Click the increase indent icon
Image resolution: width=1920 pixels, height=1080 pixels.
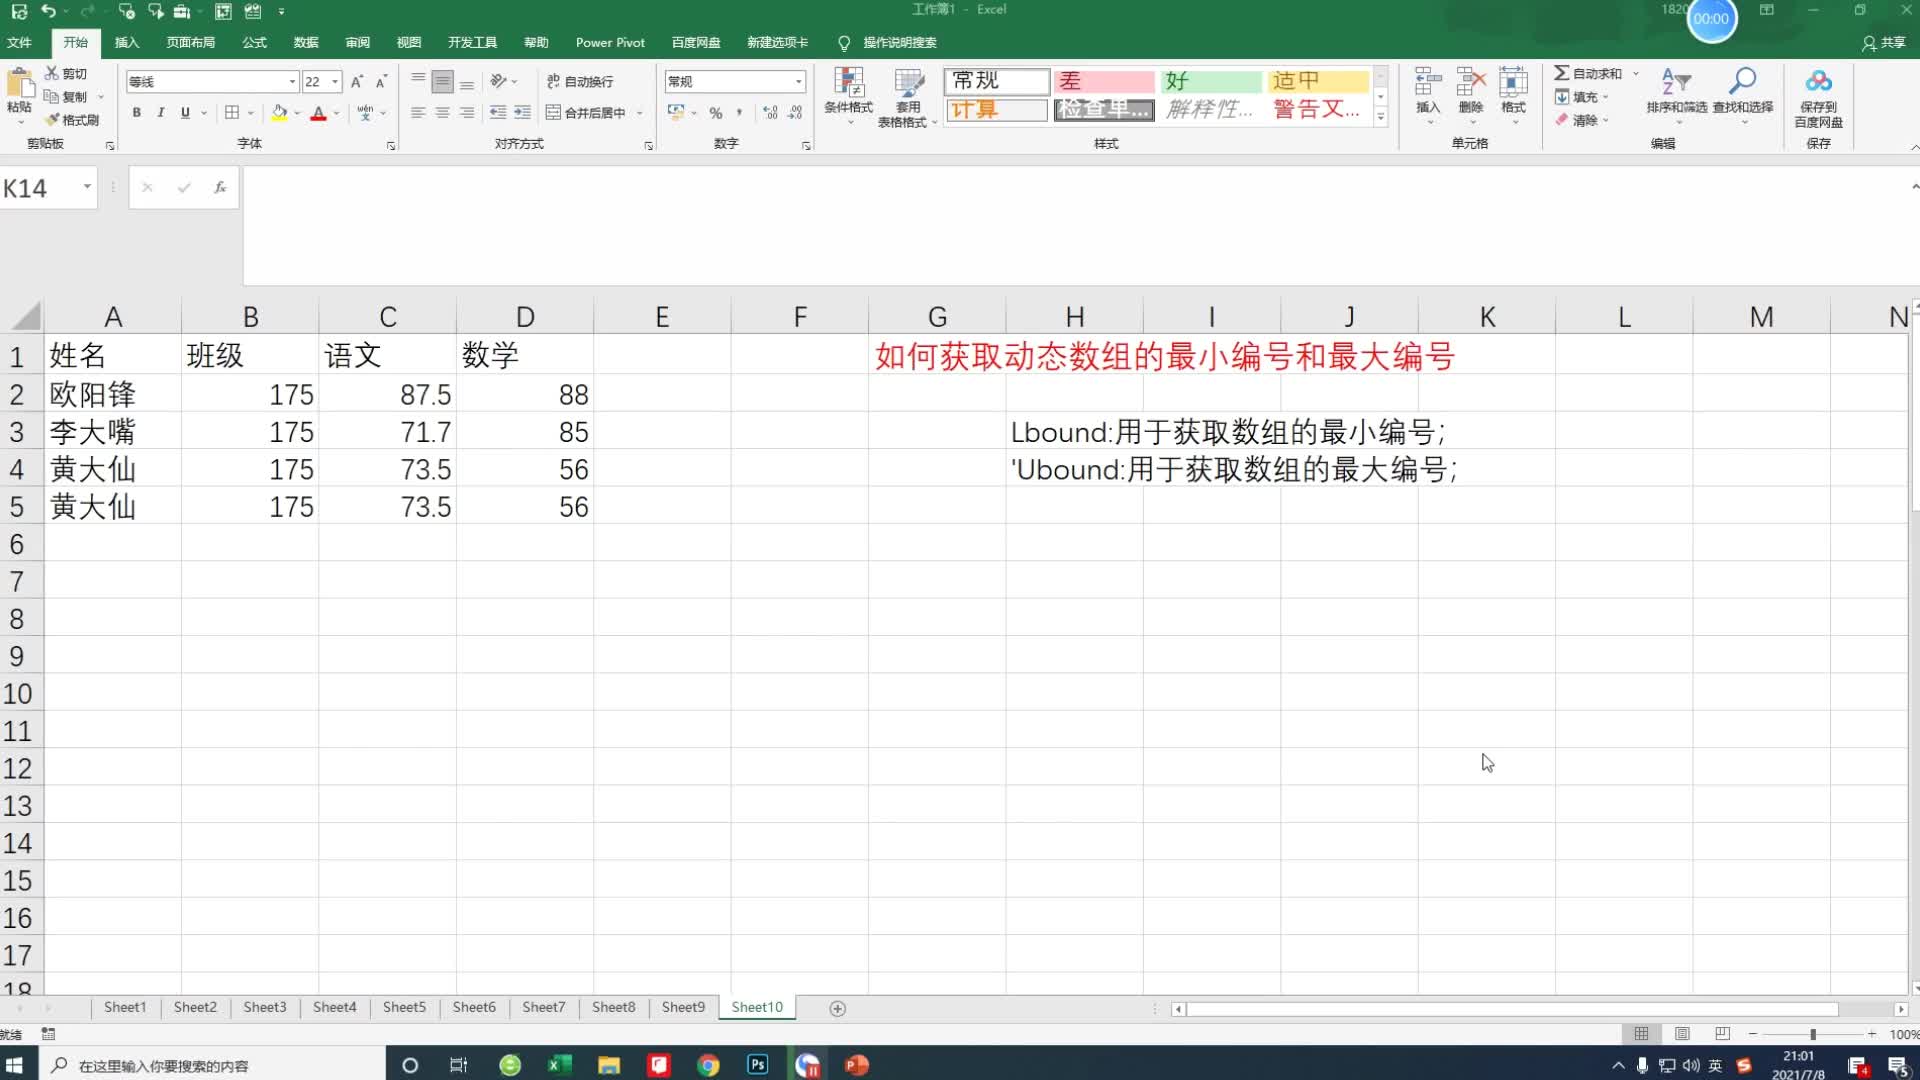pyautogui.click(x=522, y=113)
